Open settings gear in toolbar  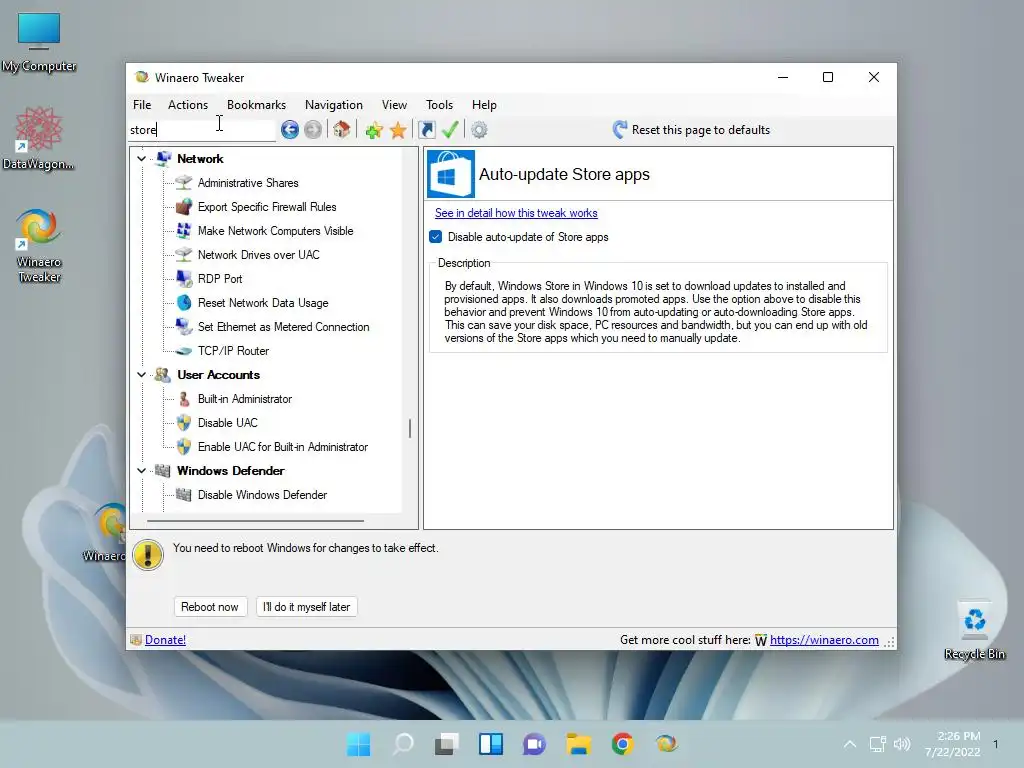coord(479,130)
